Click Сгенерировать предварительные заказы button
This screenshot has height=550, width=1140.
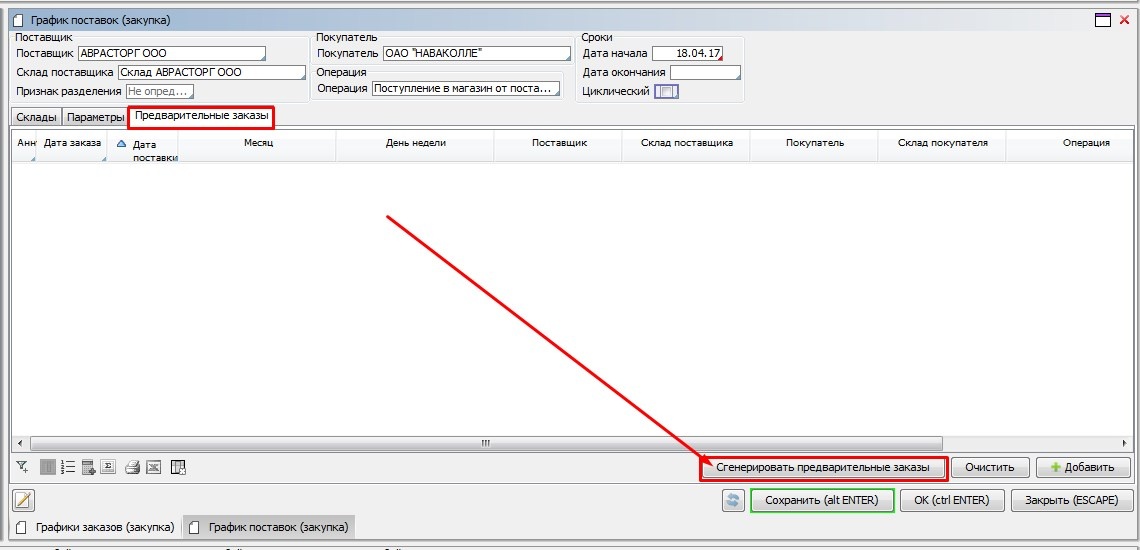click(x=823, y=467)
